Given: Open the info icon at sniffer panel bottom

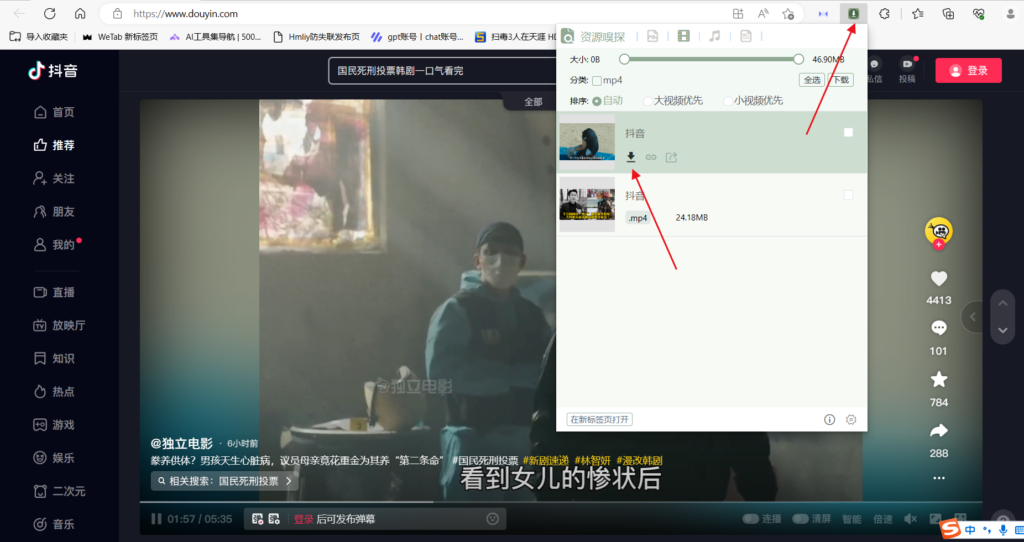Looking at the screenshot, I should tap(829, 419).
